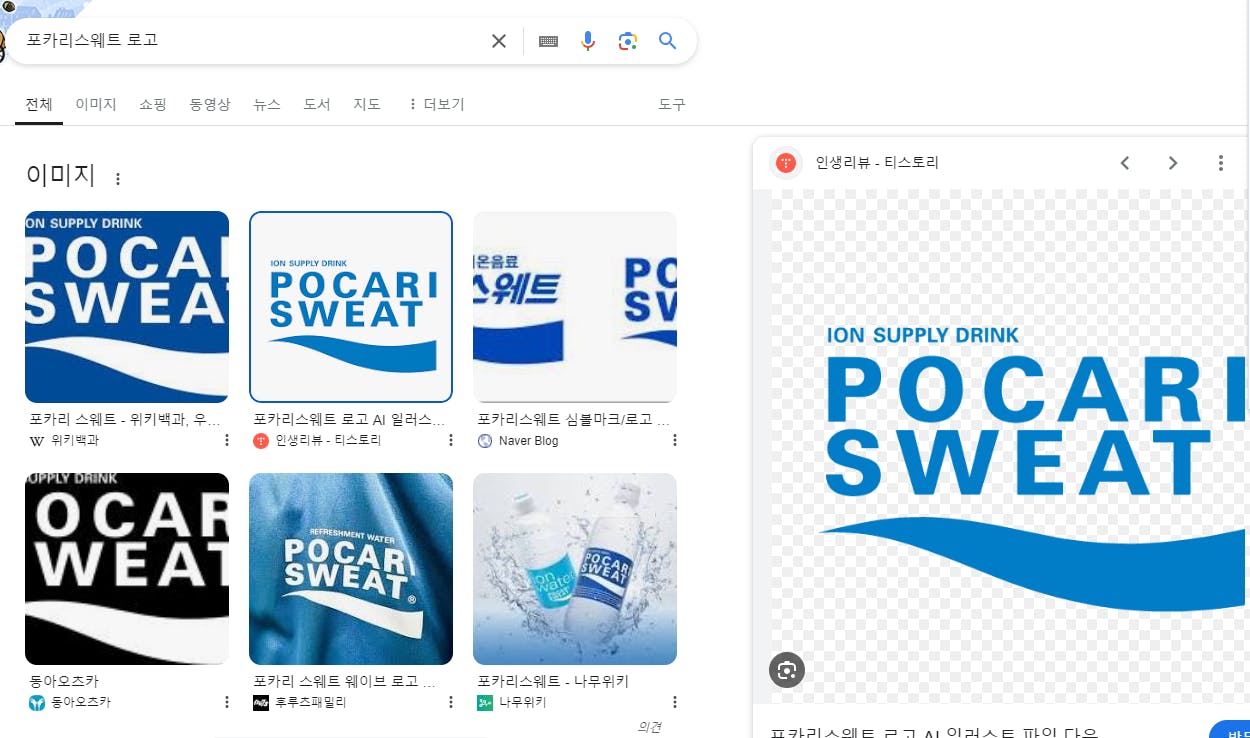Screen dimensions: 1250x738
Task: Switch to the 이미지 tab
Action: (96, 104)
